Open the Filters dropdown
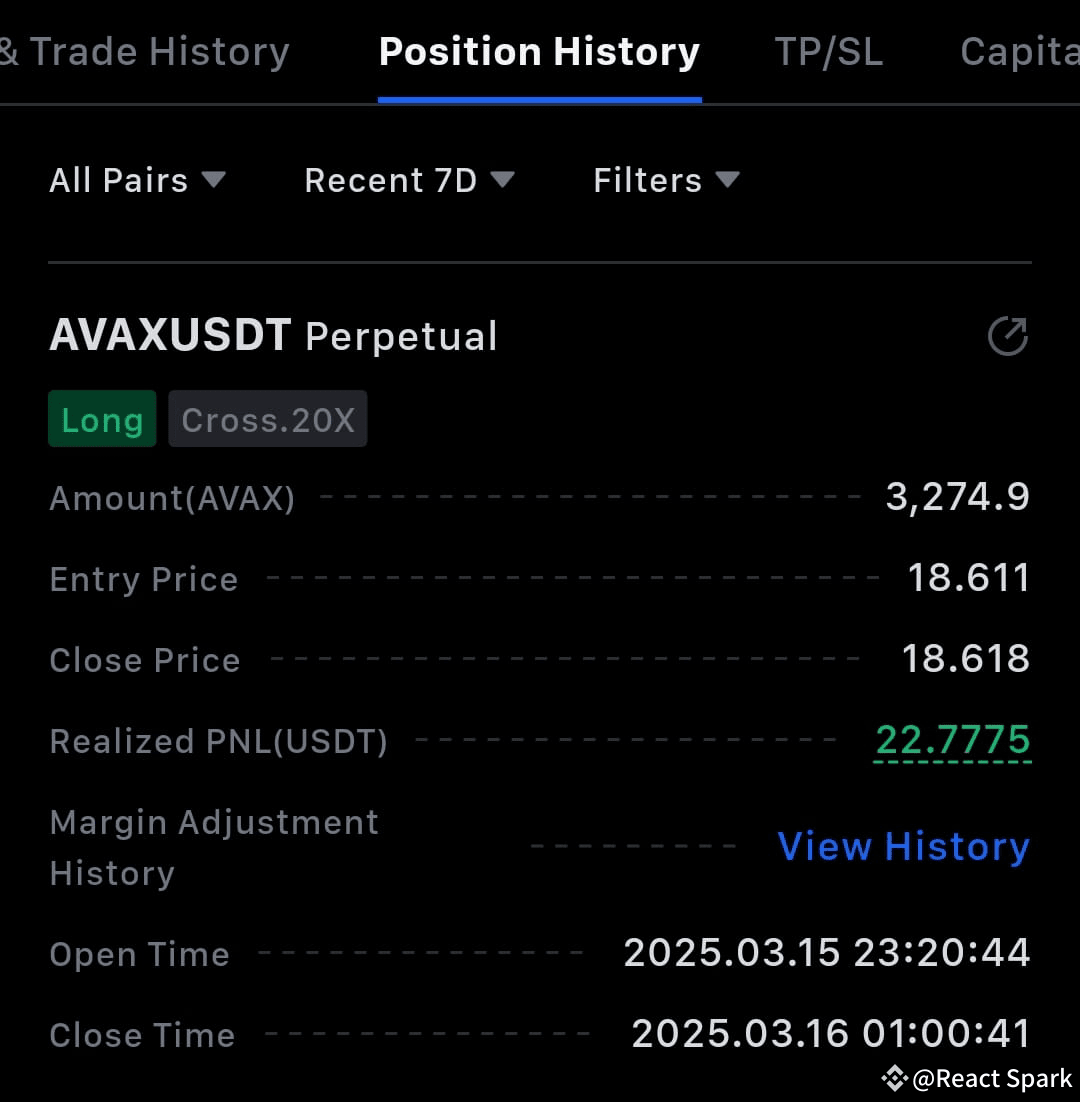This screenshot has width=1080, height=1102. 667,180
